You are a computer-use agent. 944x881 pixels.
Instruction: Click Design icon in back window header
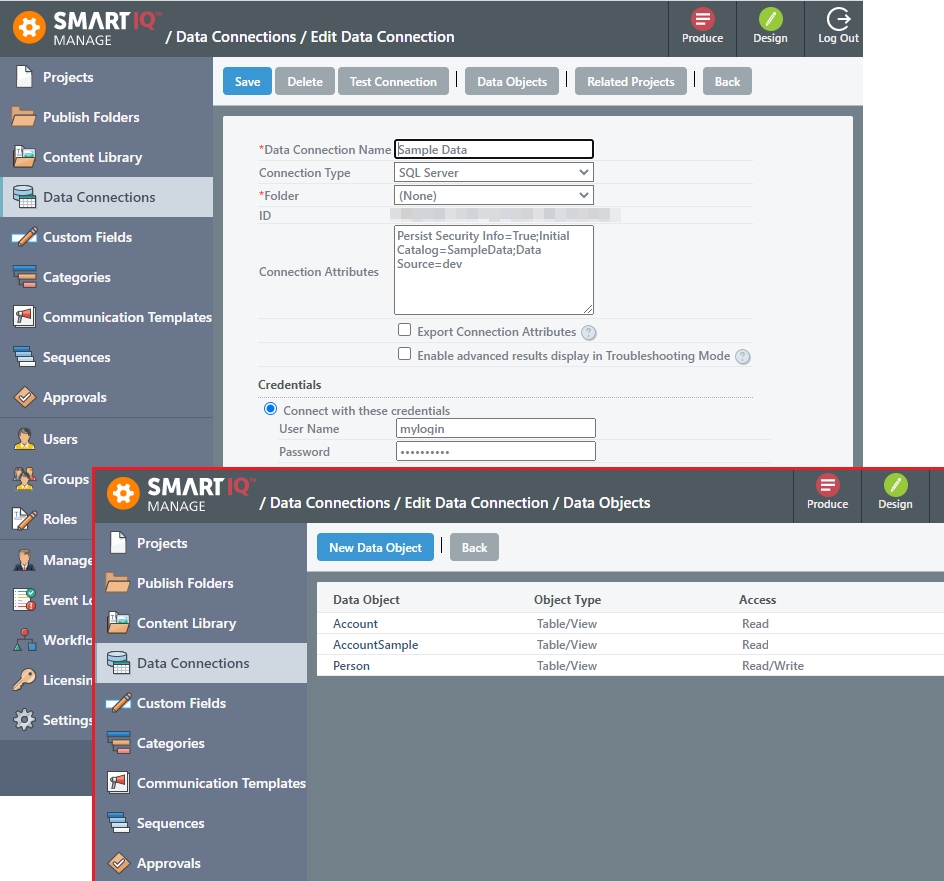click(x=770, y=19)
